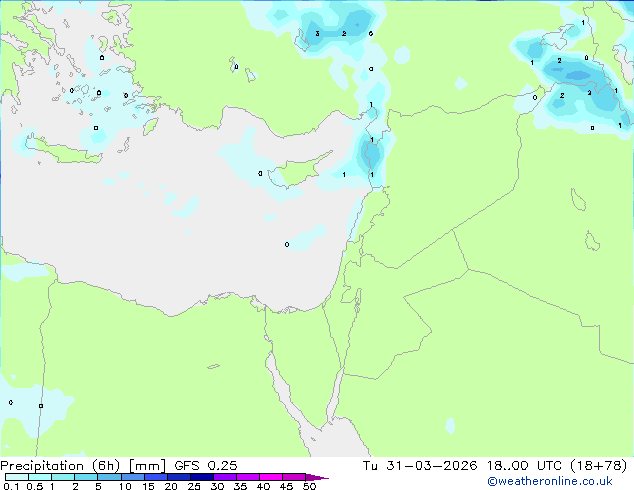The image size is (634, 490).
Task: Click the 45–50 mm legend color box
Action: point(294,477)
